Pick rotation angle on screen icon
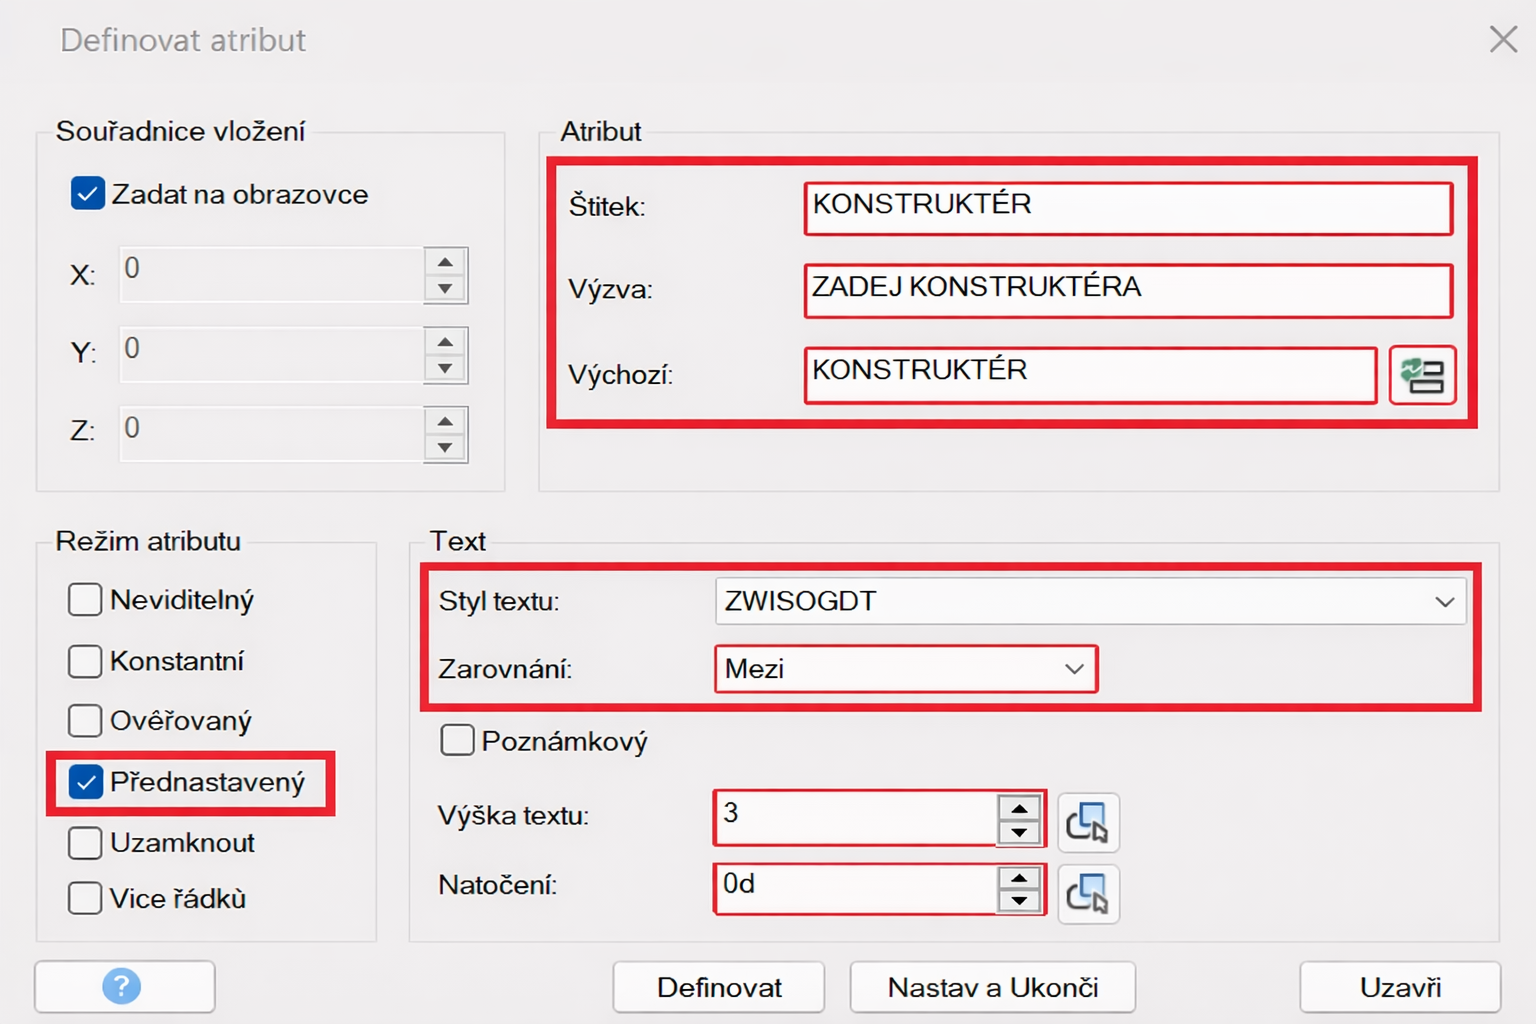 1087,893
